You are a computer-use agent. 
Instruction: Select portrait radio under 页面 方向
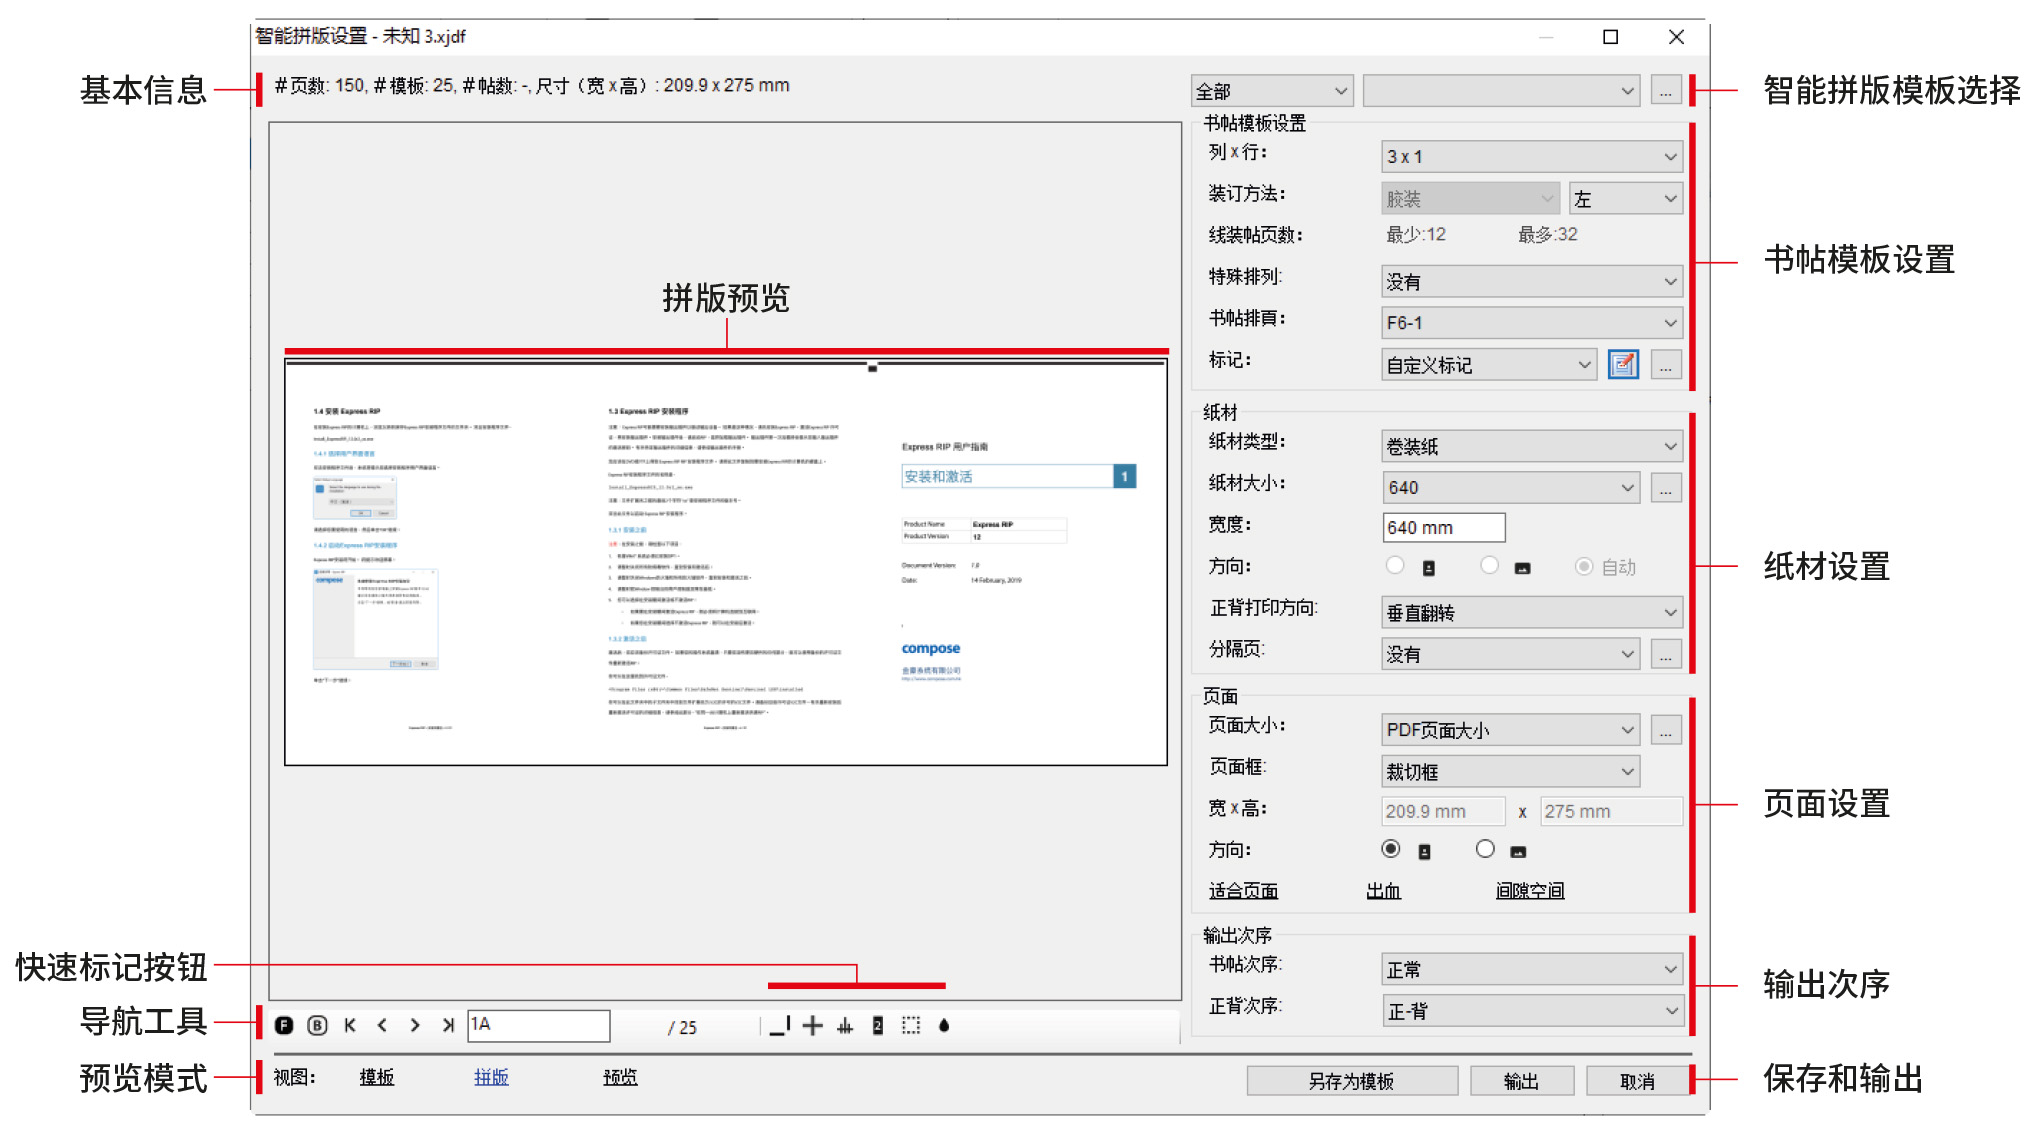coord(1390,849)
